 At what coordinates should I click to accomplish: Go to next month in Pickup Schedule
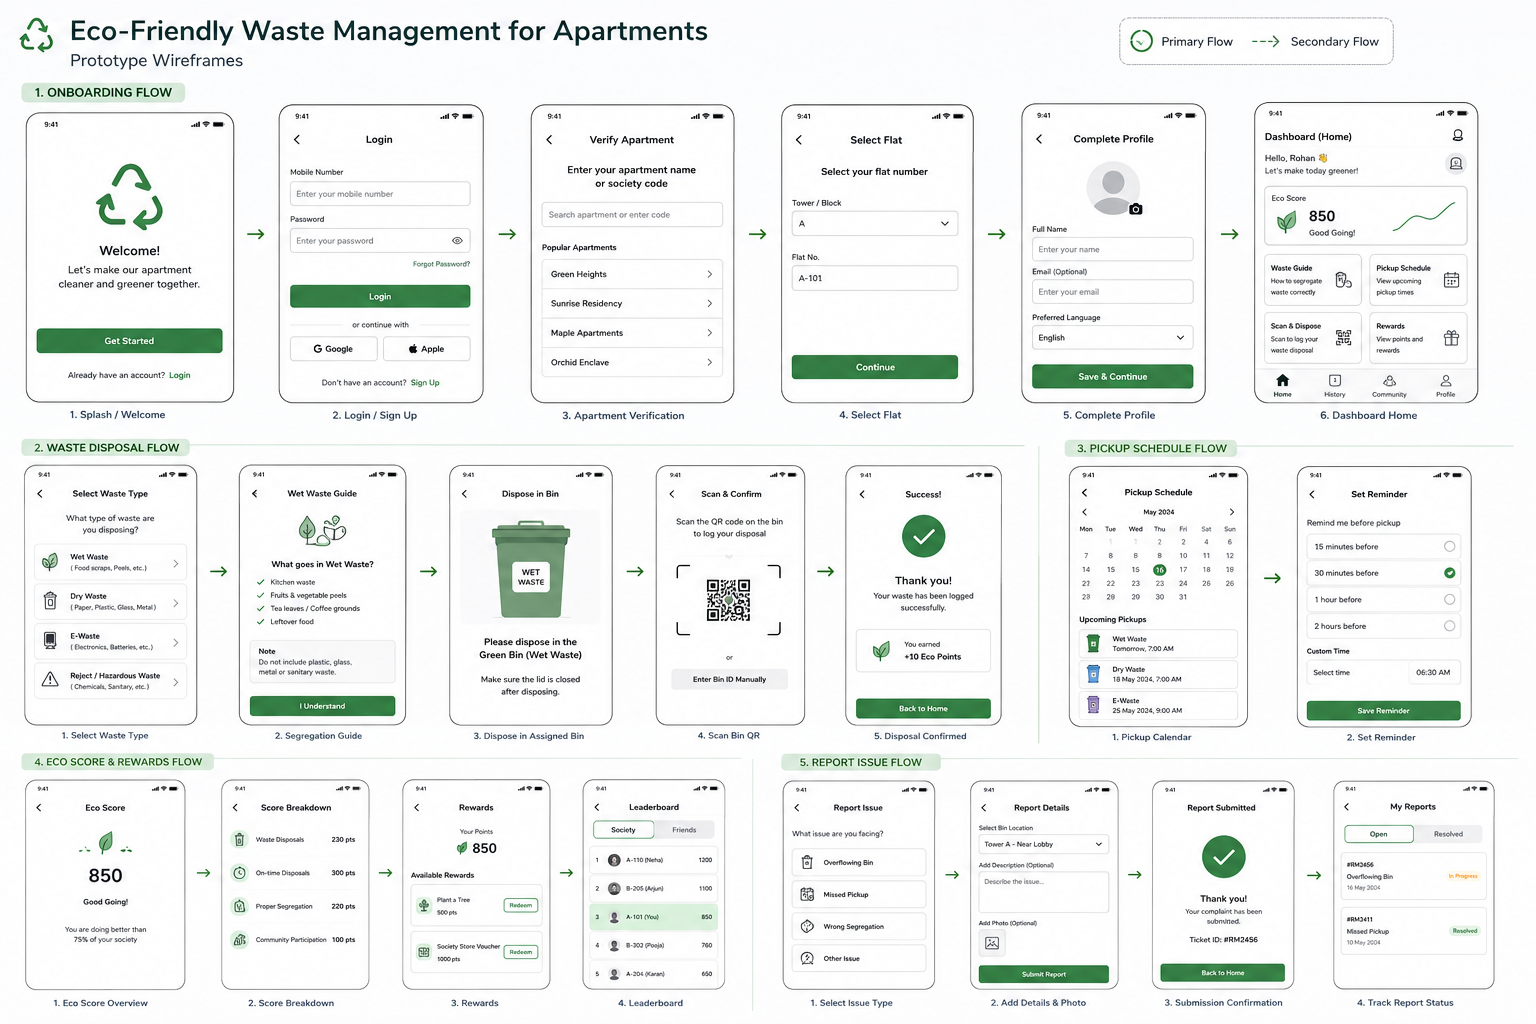click(1232, 512)
